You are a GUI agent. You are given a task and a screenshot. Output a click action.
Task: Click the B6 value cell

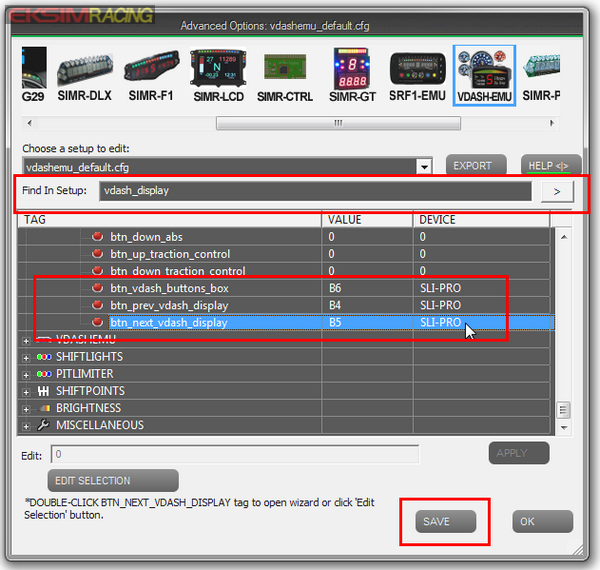(x=367, y=288)
